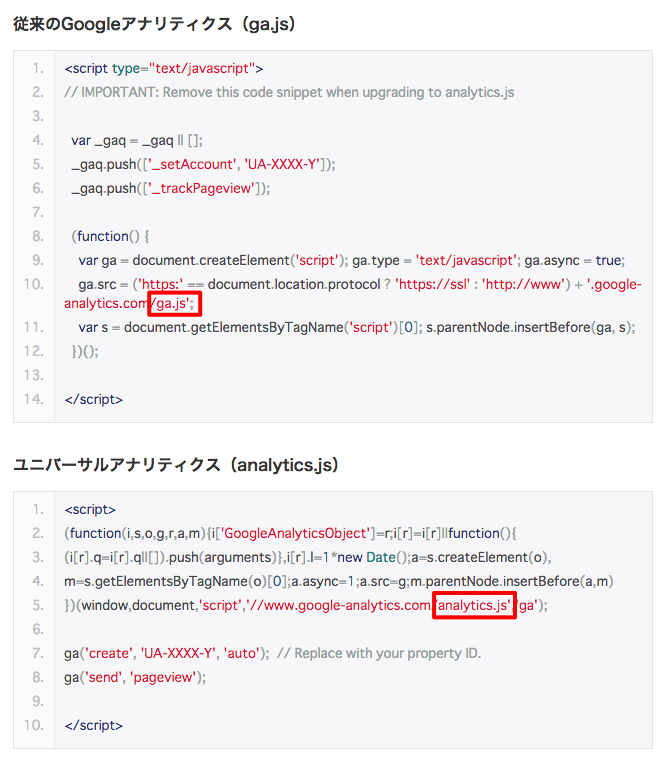The width and height of the screenshot is (672, 757).
Task: Click the 'analytics.js' string in second block
Action: 474,605
